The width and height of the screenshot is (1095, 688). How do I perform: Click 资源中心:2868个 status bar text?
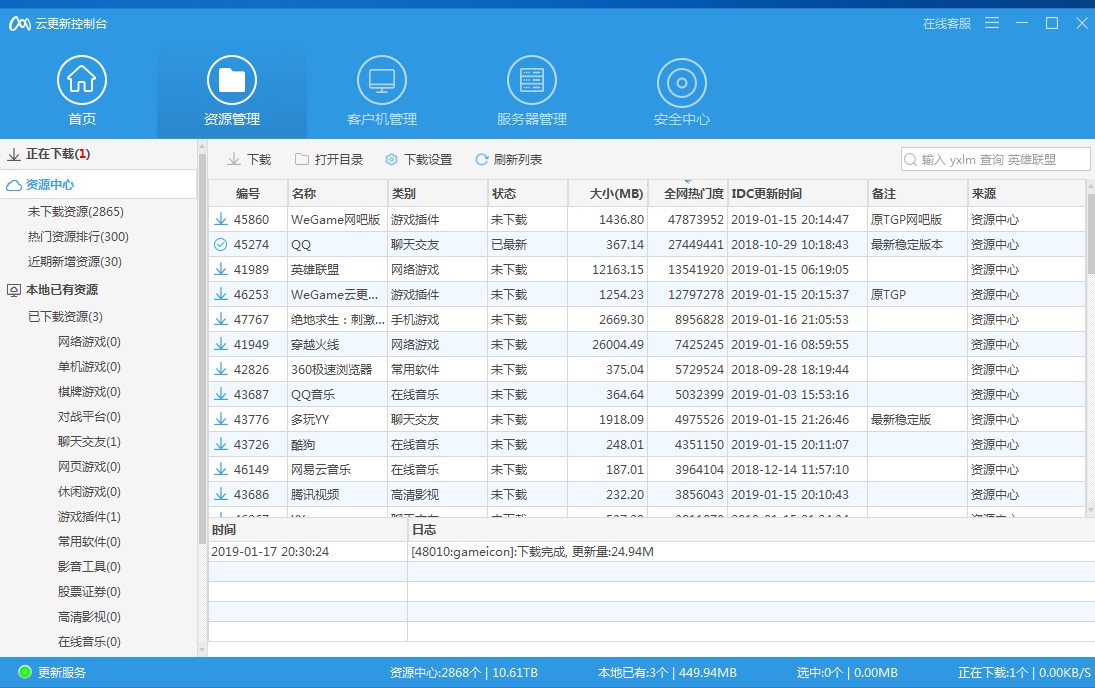(436, 673)
